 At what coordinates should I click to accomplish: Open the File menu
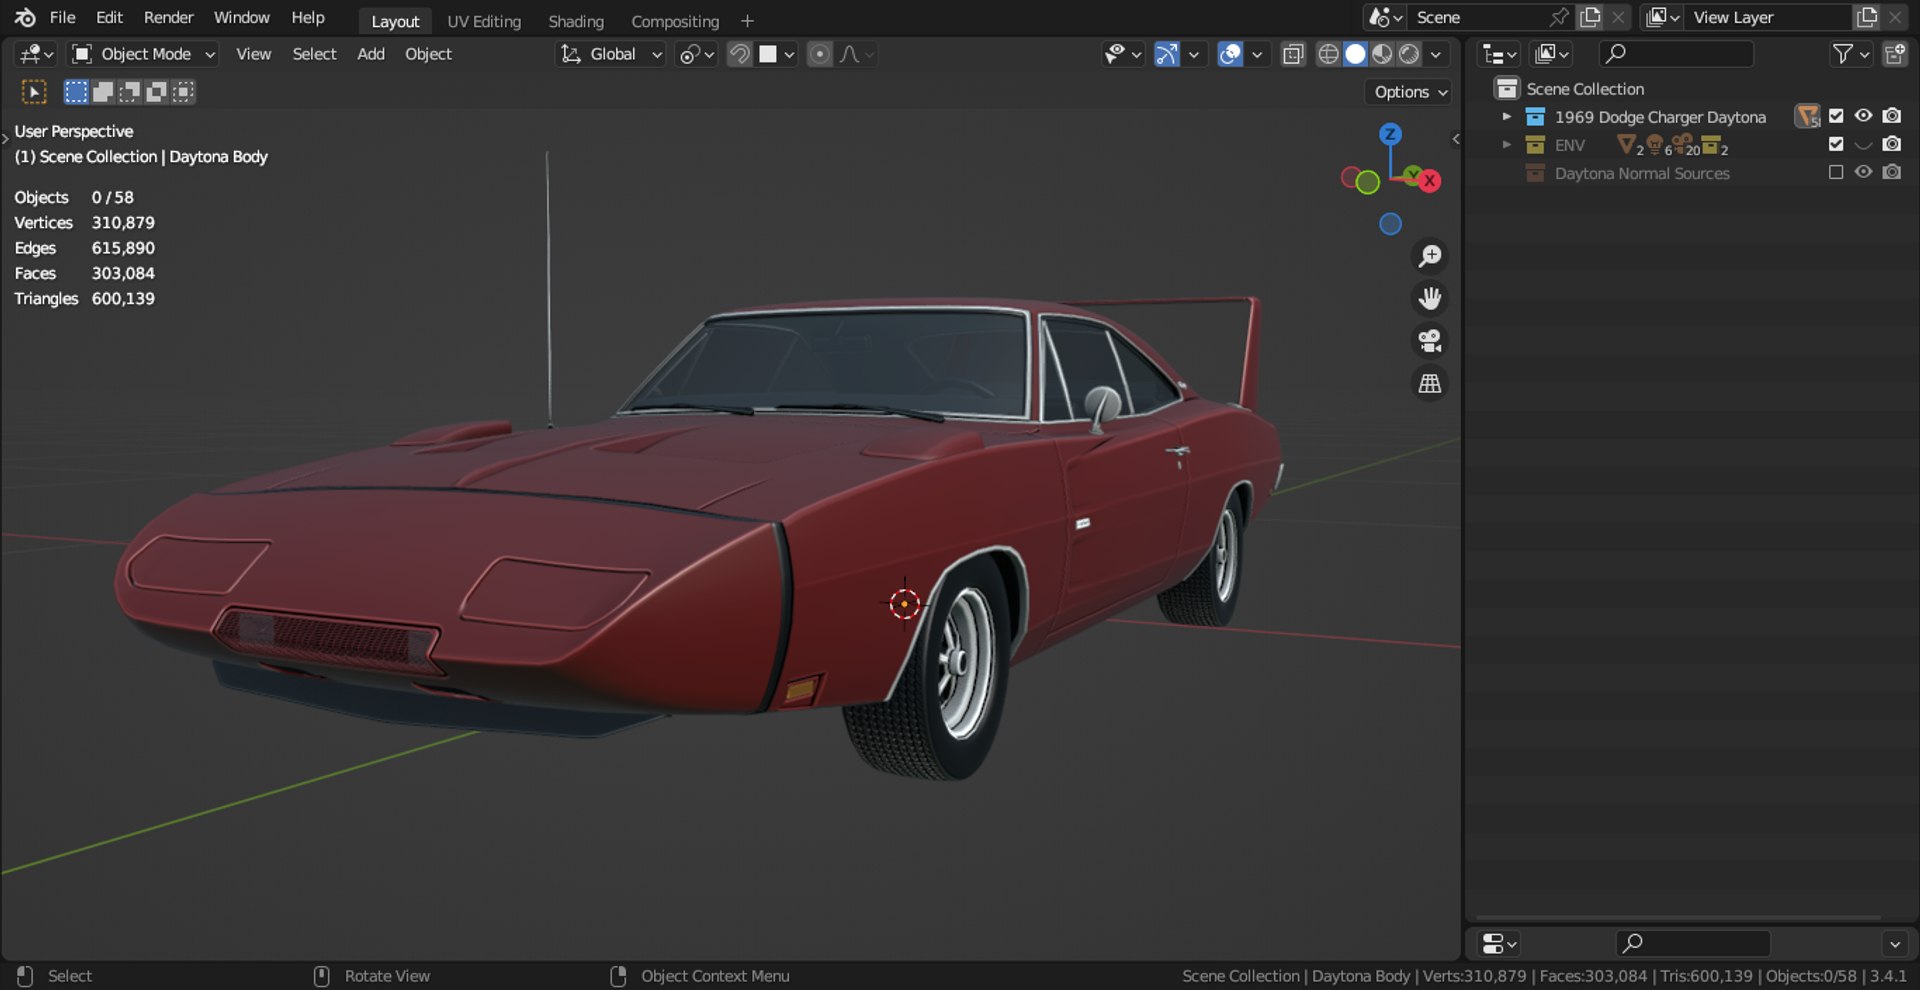(x=62, y=17)
